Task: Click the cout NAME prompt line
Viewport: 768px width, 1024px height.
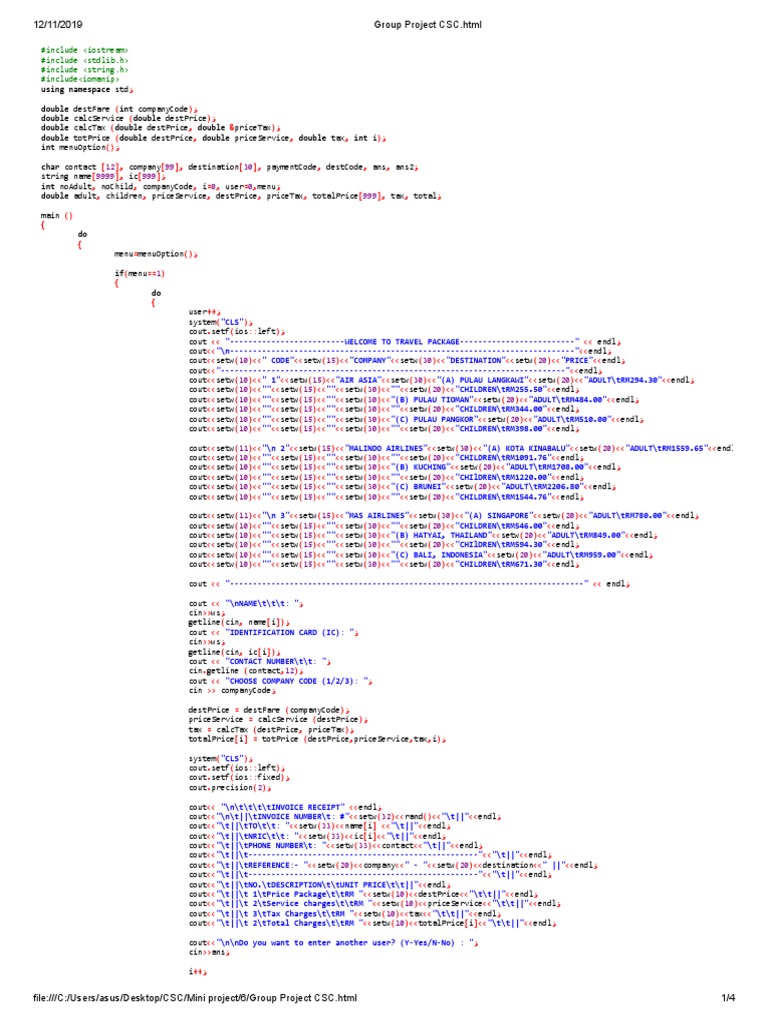Action: coord(246,604)
